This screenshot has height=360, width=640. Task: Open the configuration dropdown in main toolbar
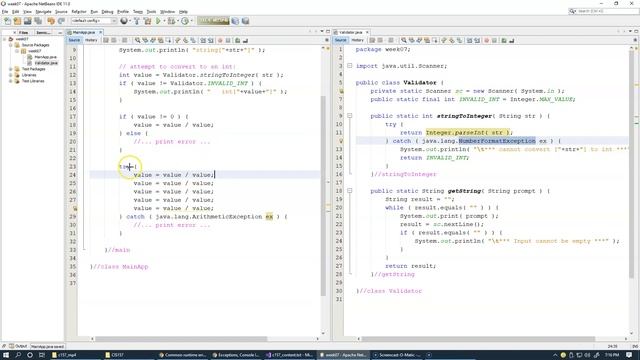coord(94,21)
